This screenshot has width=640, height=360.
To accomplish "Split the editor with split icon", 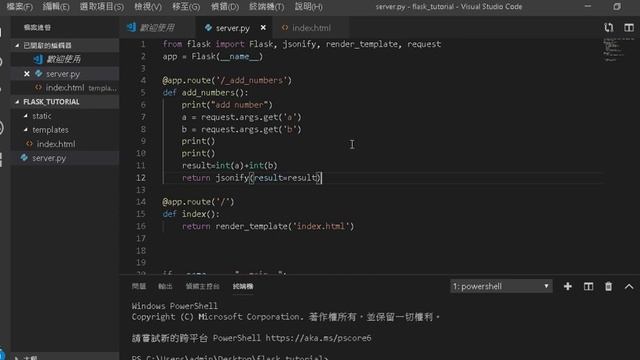I will click(x=629, y=27).
